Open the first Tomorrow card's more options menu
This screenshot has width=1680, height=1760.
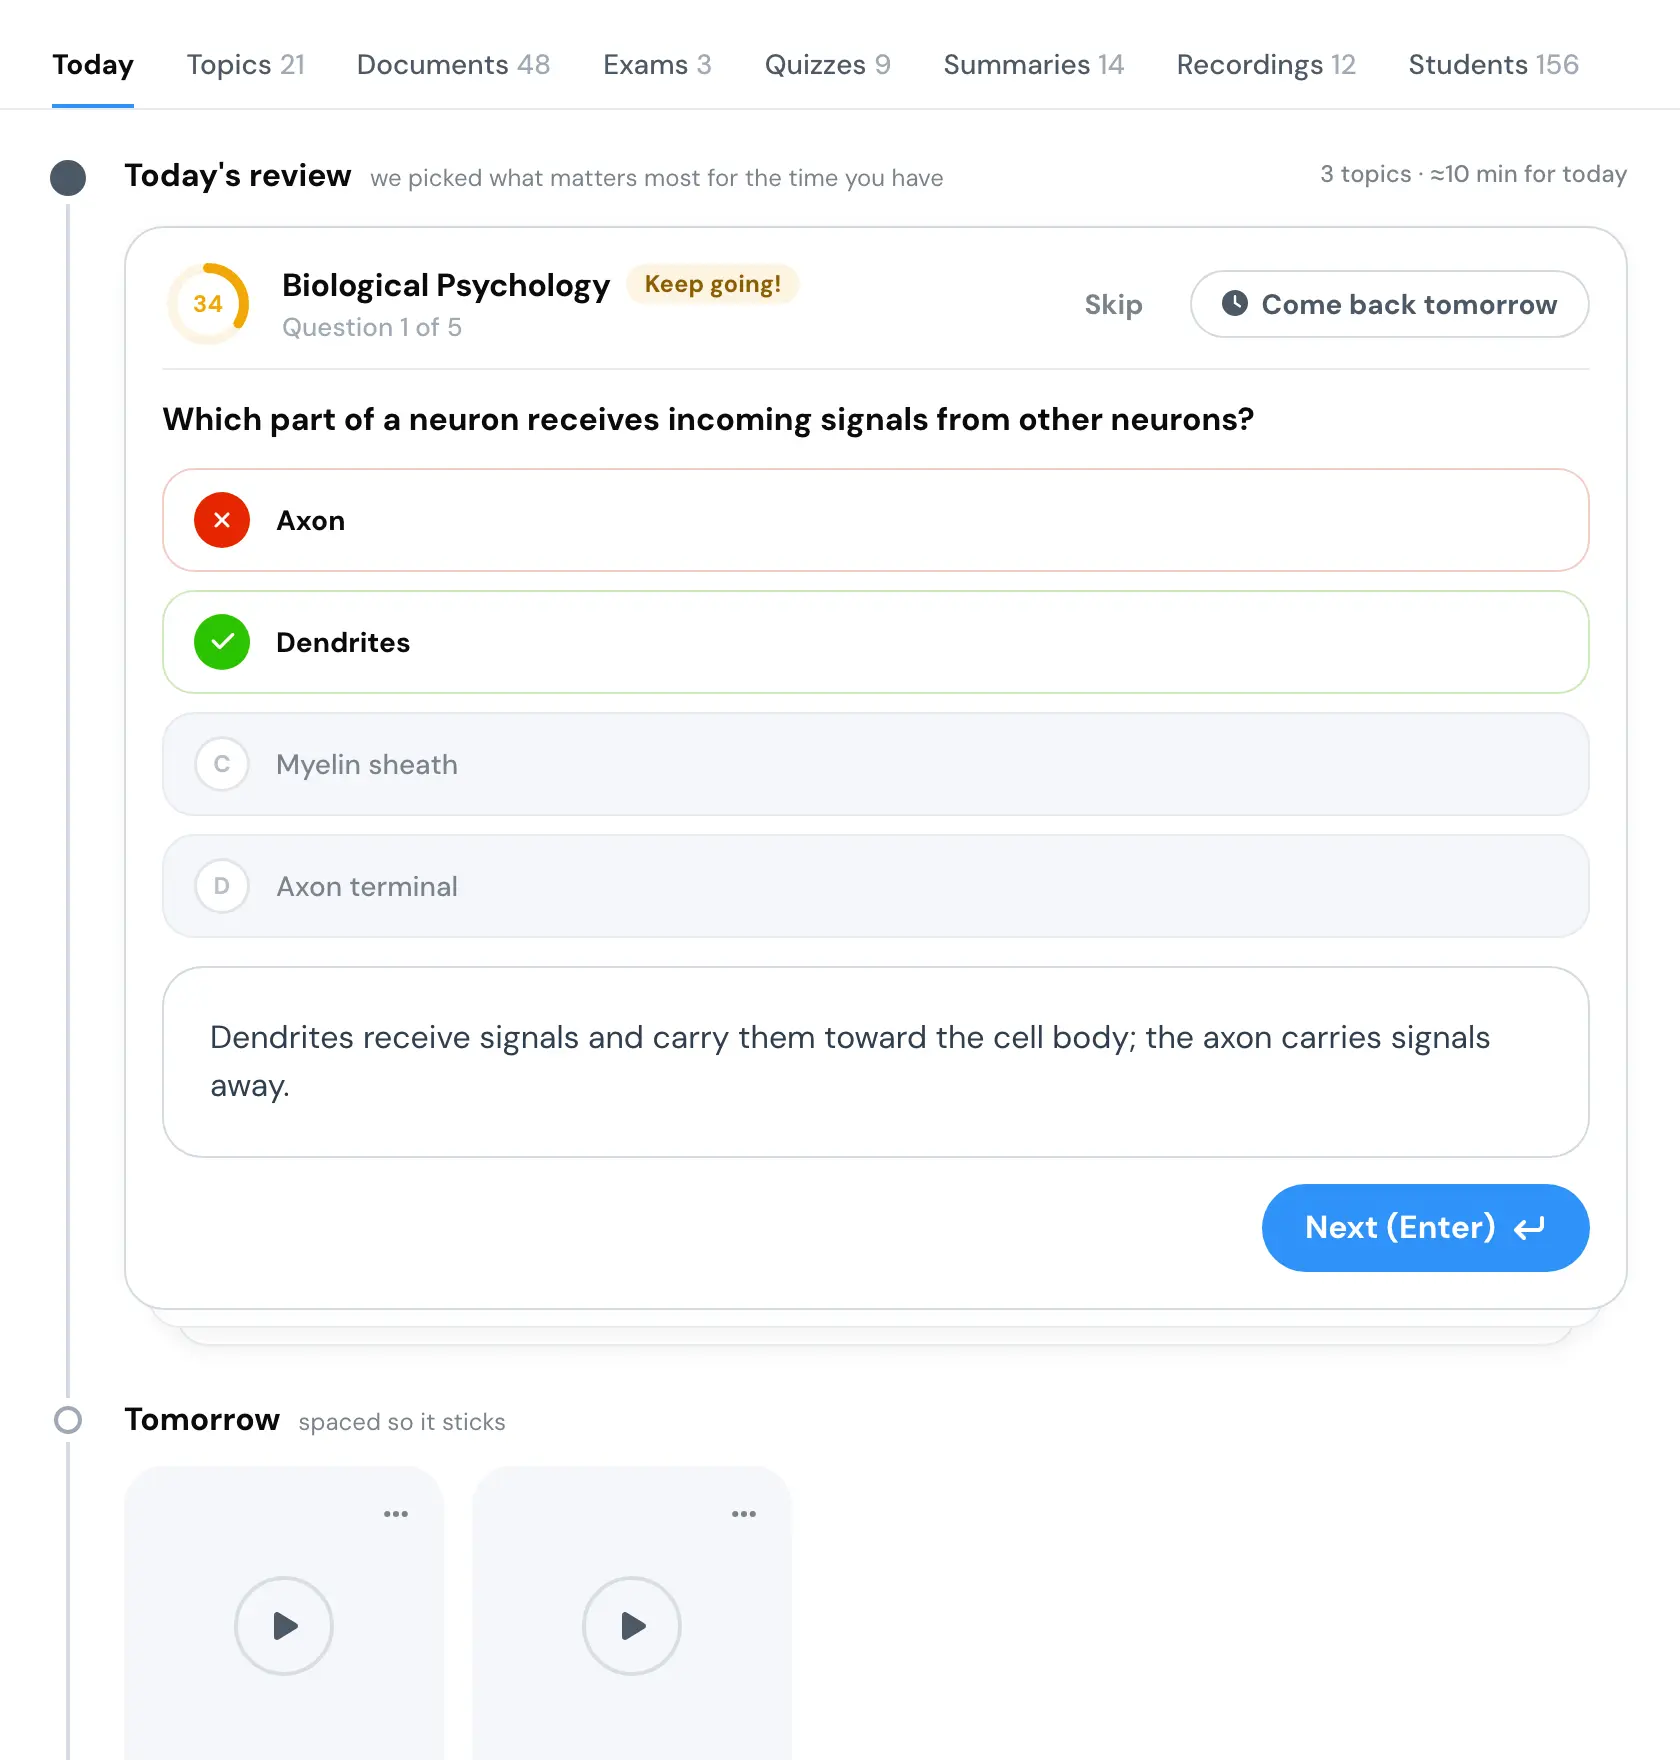pos(396,1514)
